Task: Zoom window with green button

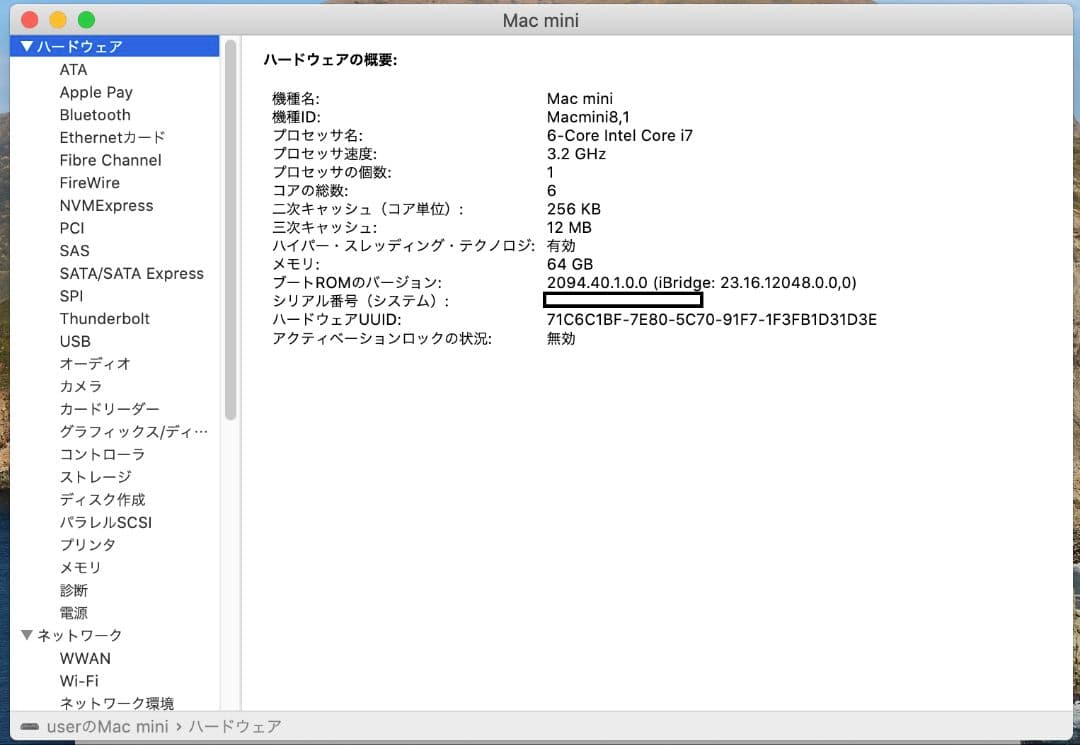Action: click(x=86, y=20)
